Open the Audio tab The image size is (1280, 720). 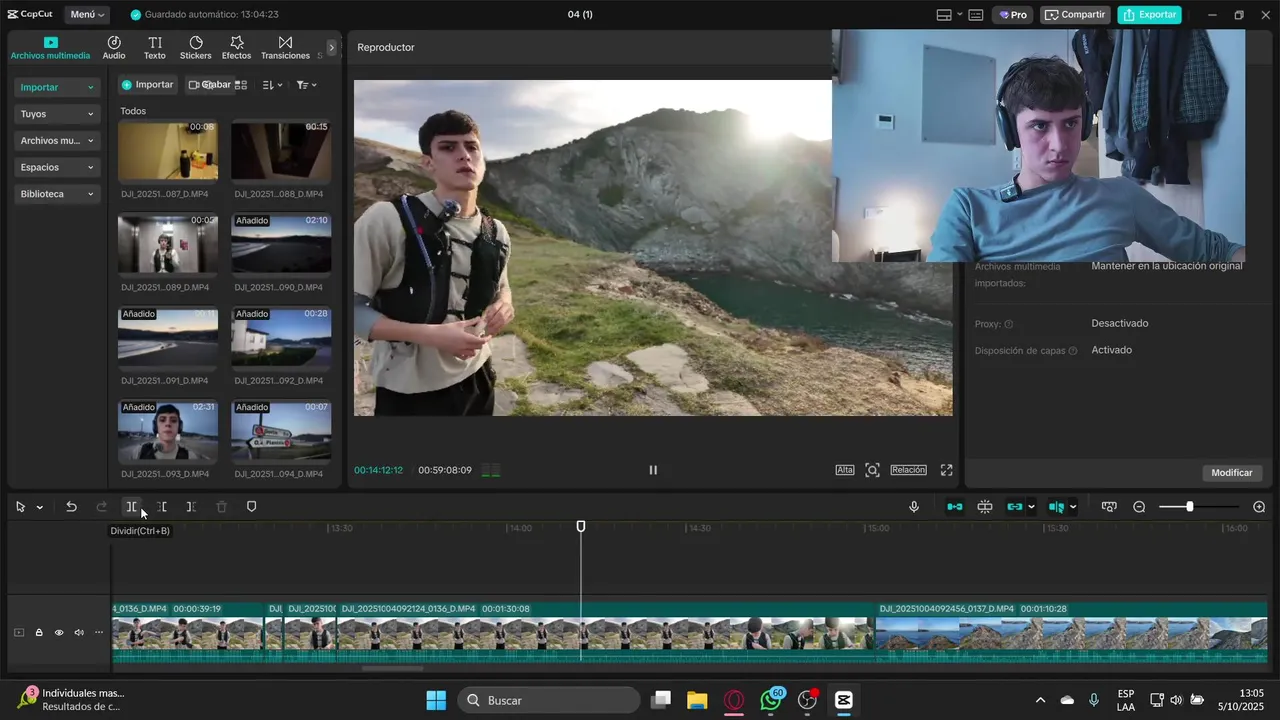114,48
